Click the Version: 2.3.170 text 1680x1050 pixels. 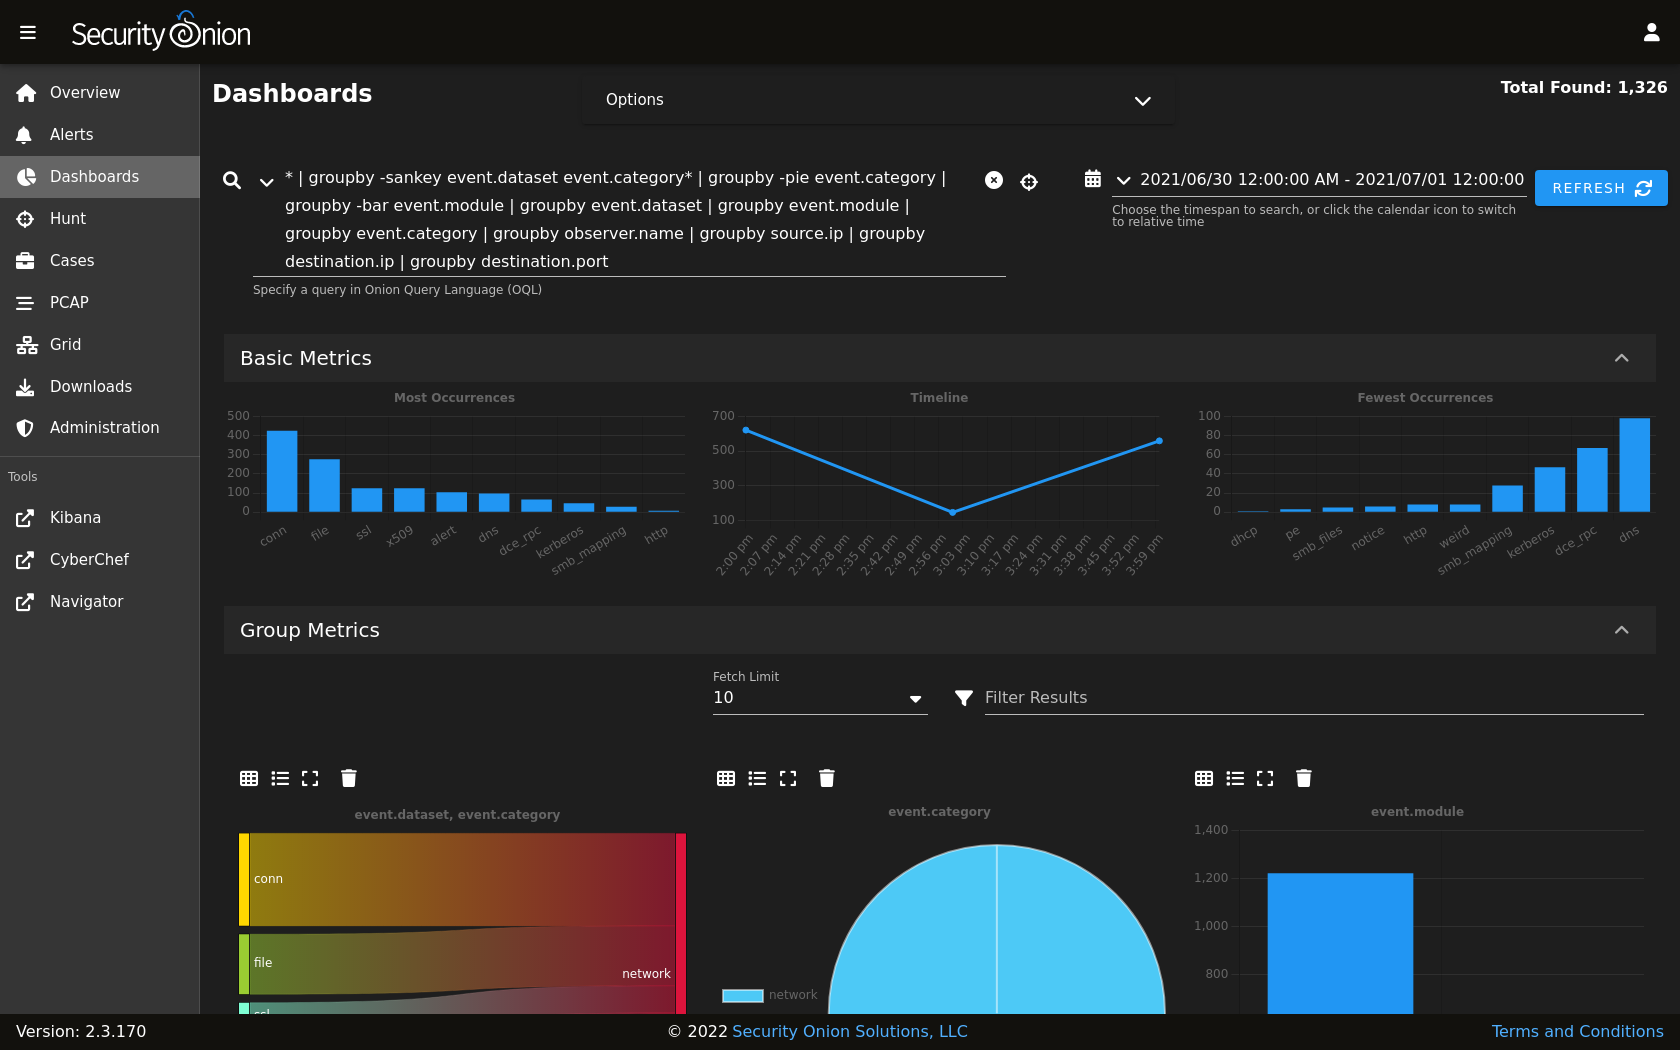(81, 1031)
